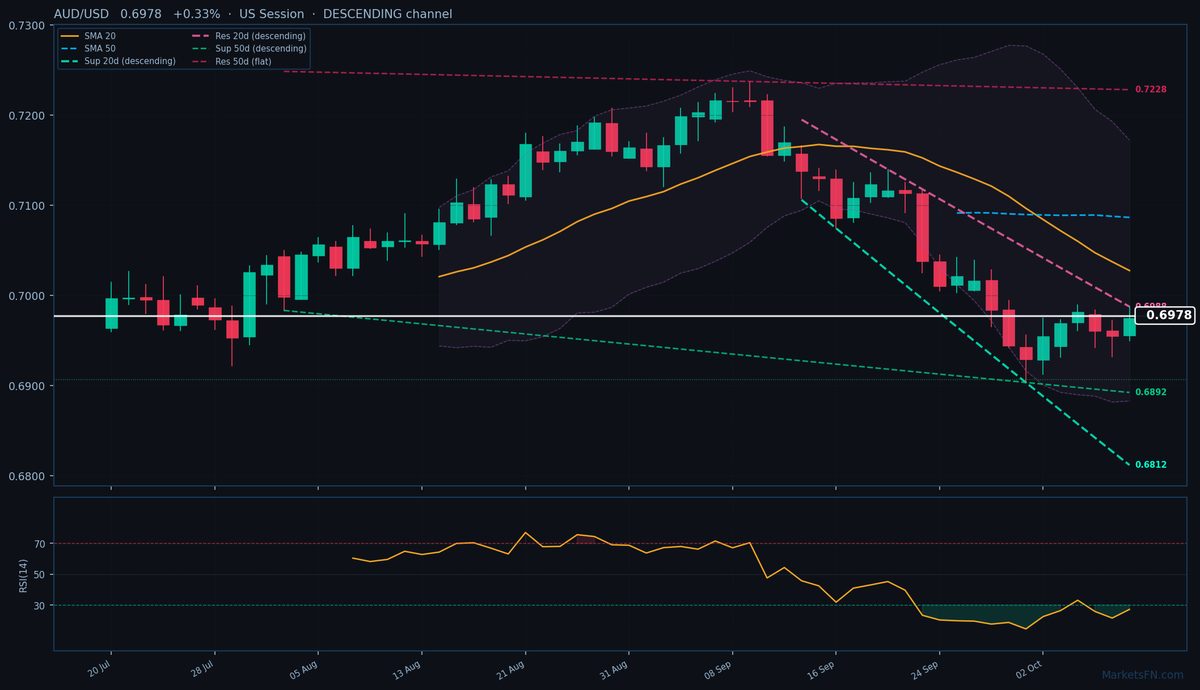Screen dimensions: 1200x690
Task: Click the SMA 50 legend entry
Action: [x=87, y=48]
